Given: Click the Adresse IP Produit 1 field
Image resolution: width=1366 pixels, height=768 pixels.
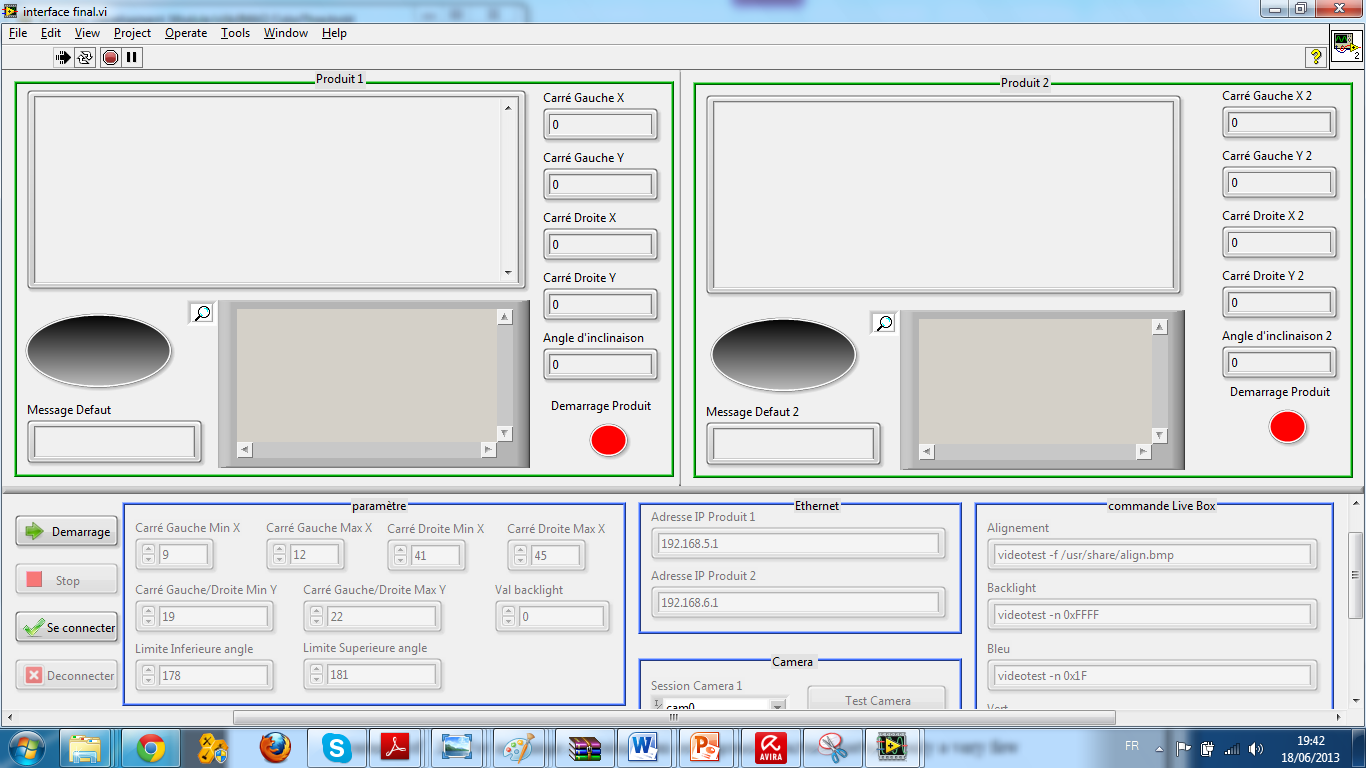Looking at the screenshot, I should tap(797, 544).
